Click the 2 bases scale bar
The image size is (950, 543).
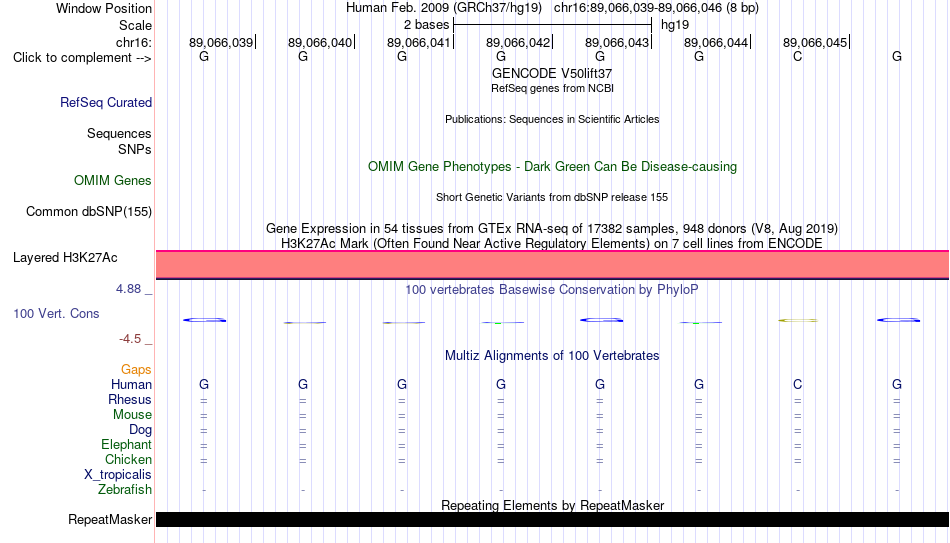click(552, 25)
